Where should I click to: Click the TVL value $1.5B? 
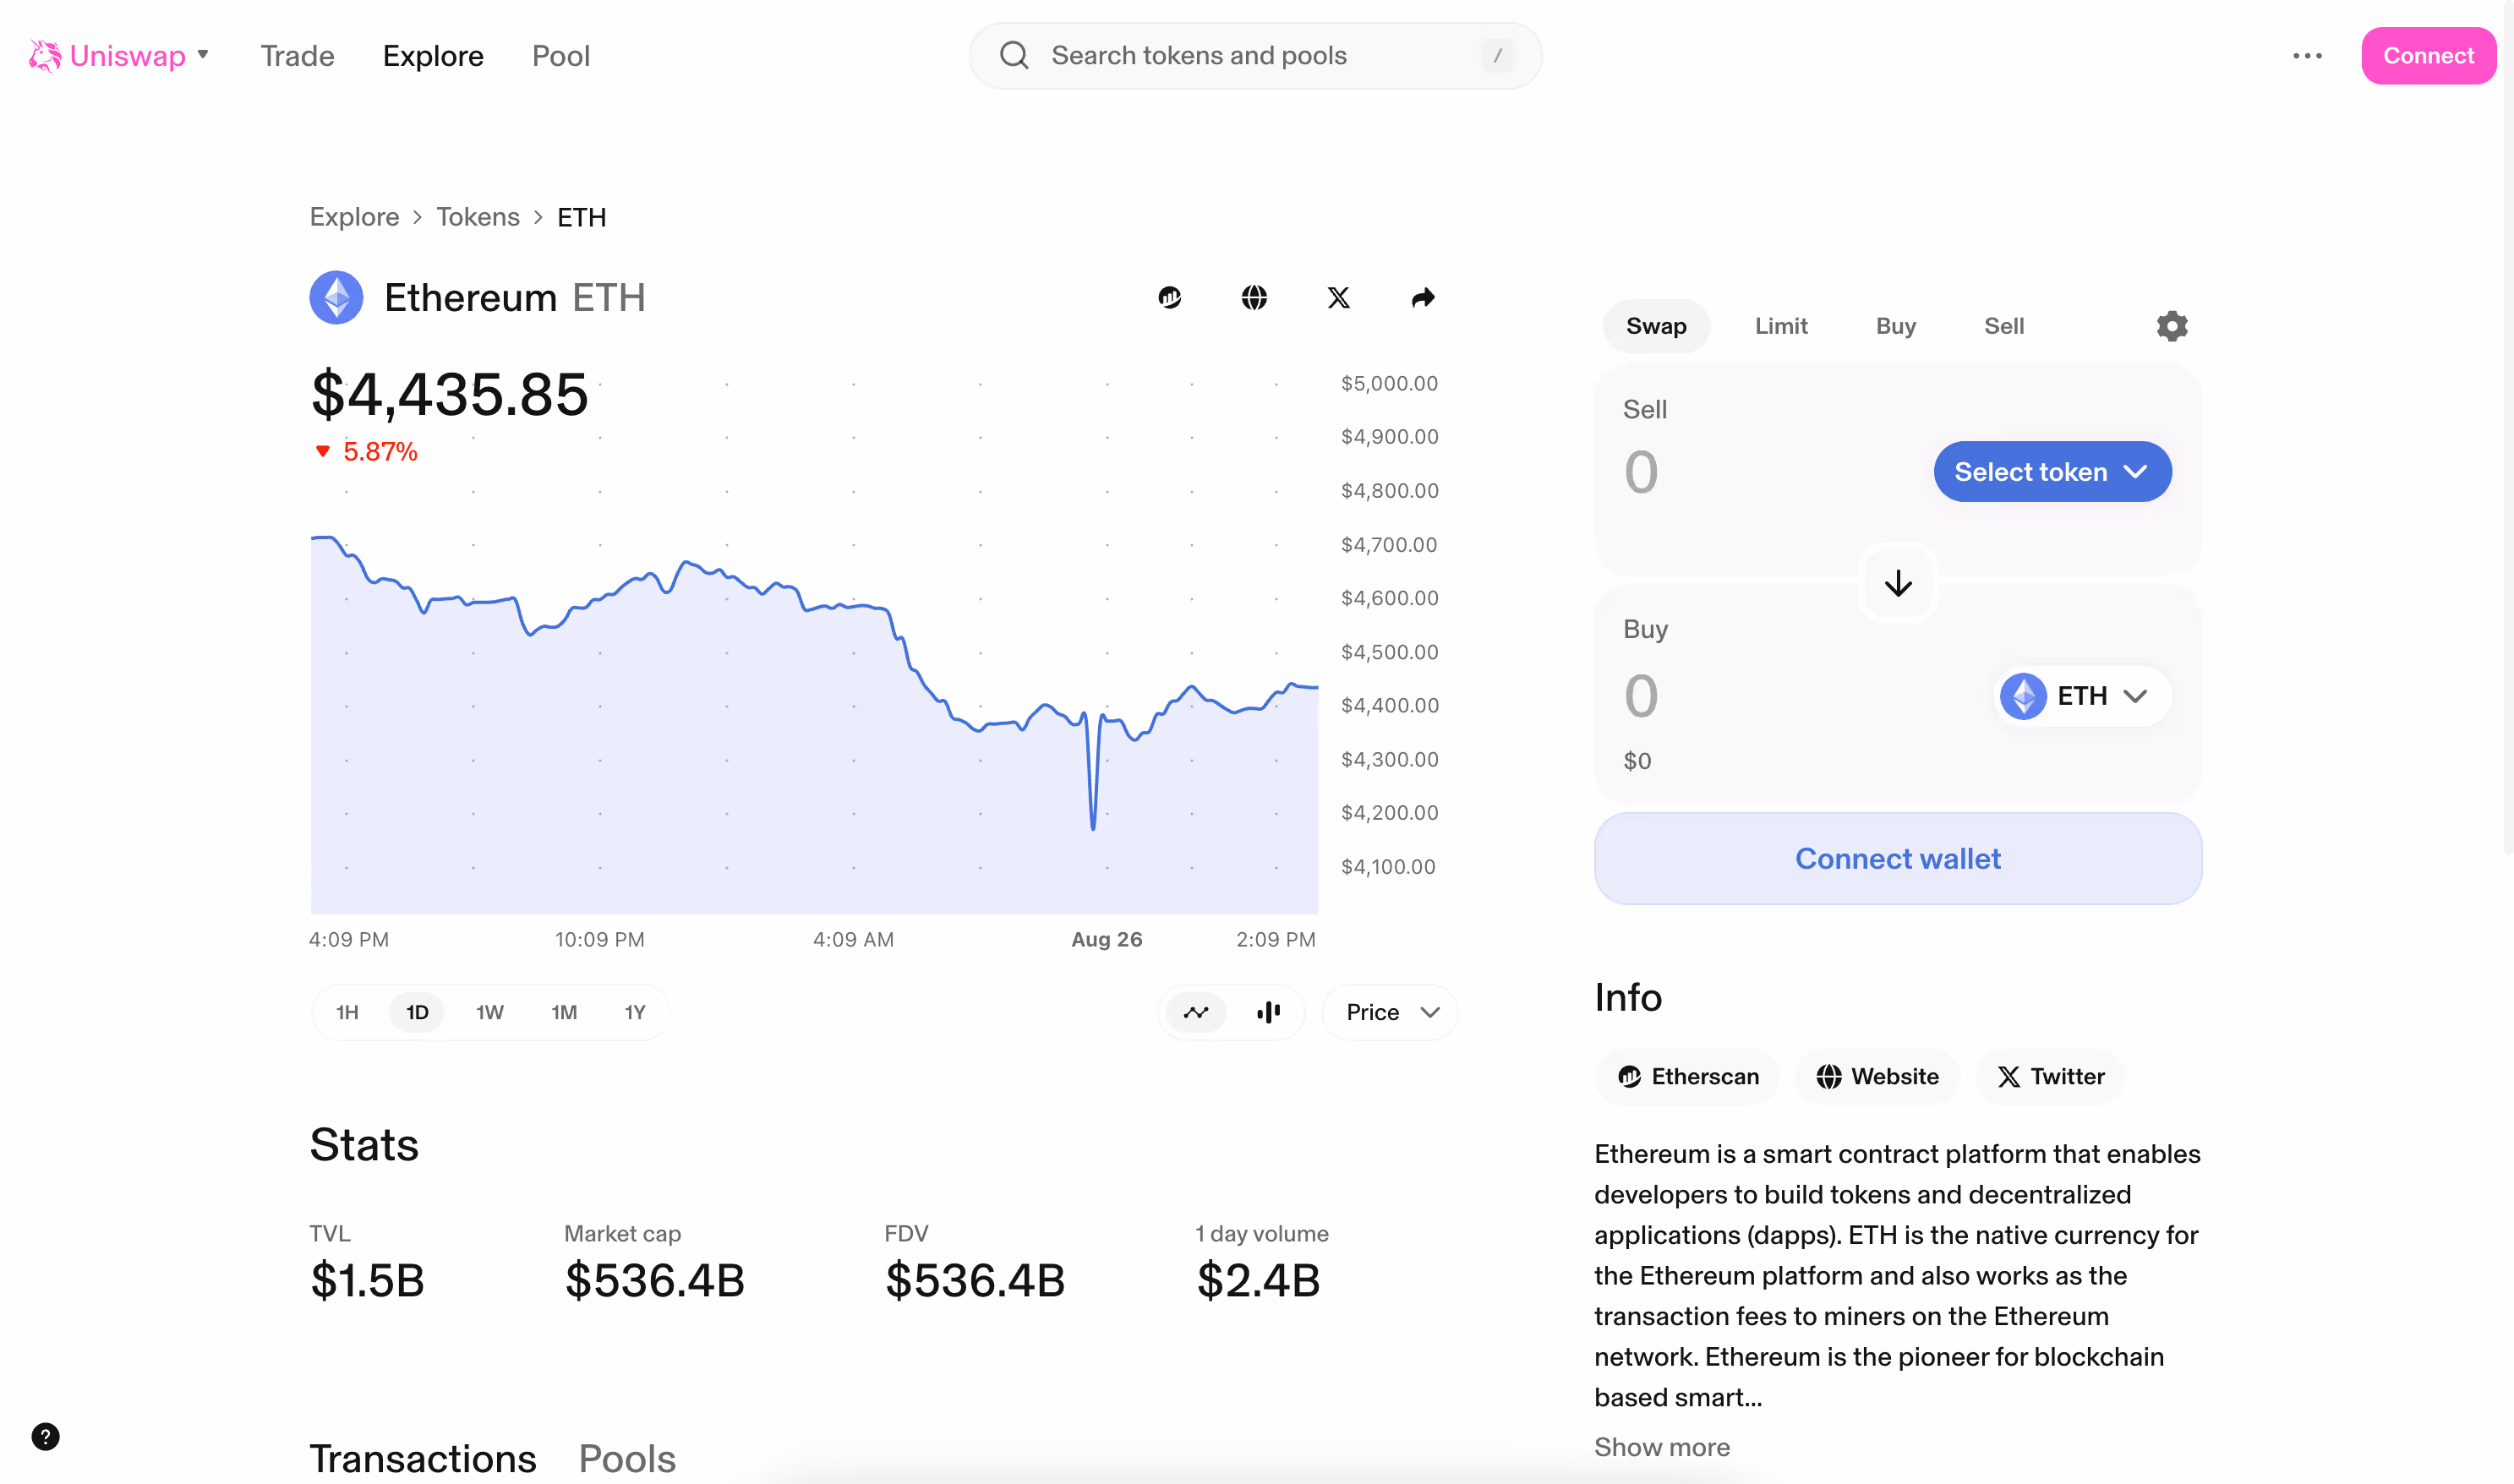click(x=367, y=1281)
